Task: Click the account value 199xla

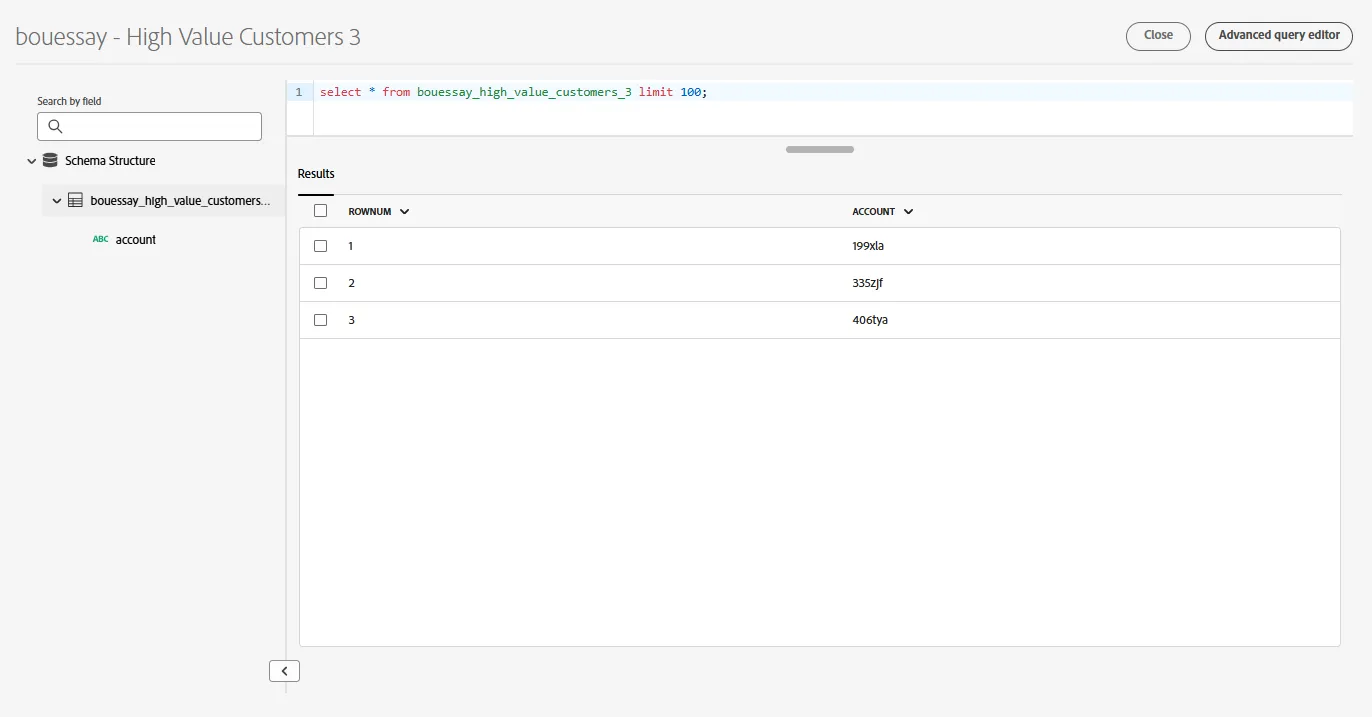Action: [868, 246]
